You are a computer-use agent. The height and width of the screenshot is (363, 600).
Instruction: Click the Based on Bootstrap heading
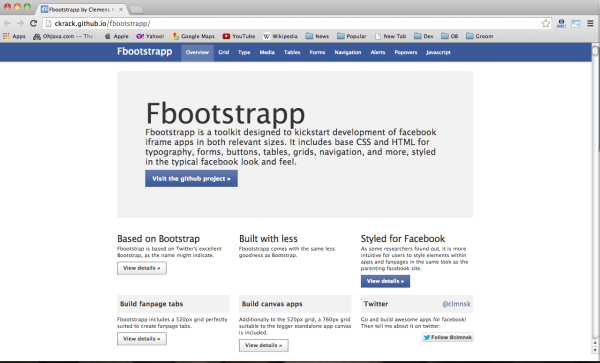158,239
